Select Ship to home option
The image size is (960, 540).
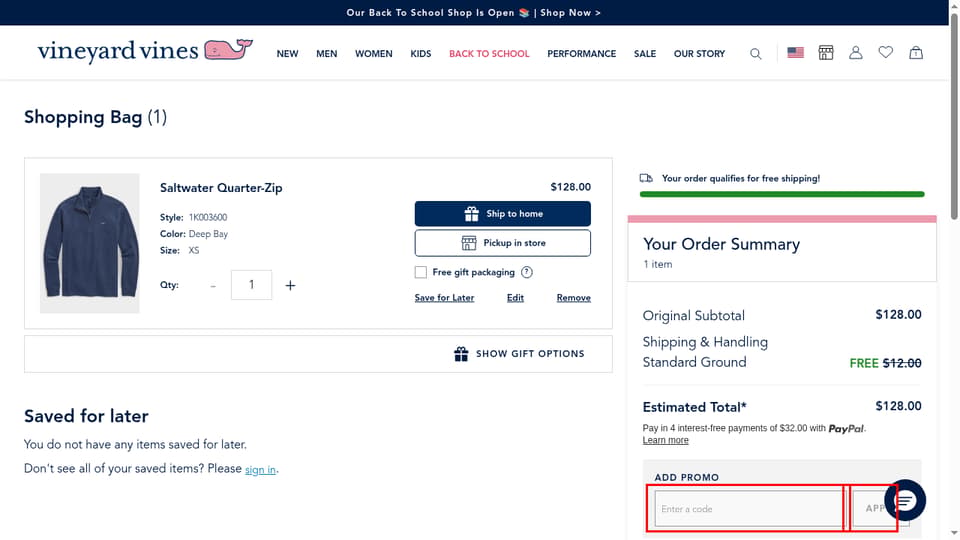pos(503,214)
